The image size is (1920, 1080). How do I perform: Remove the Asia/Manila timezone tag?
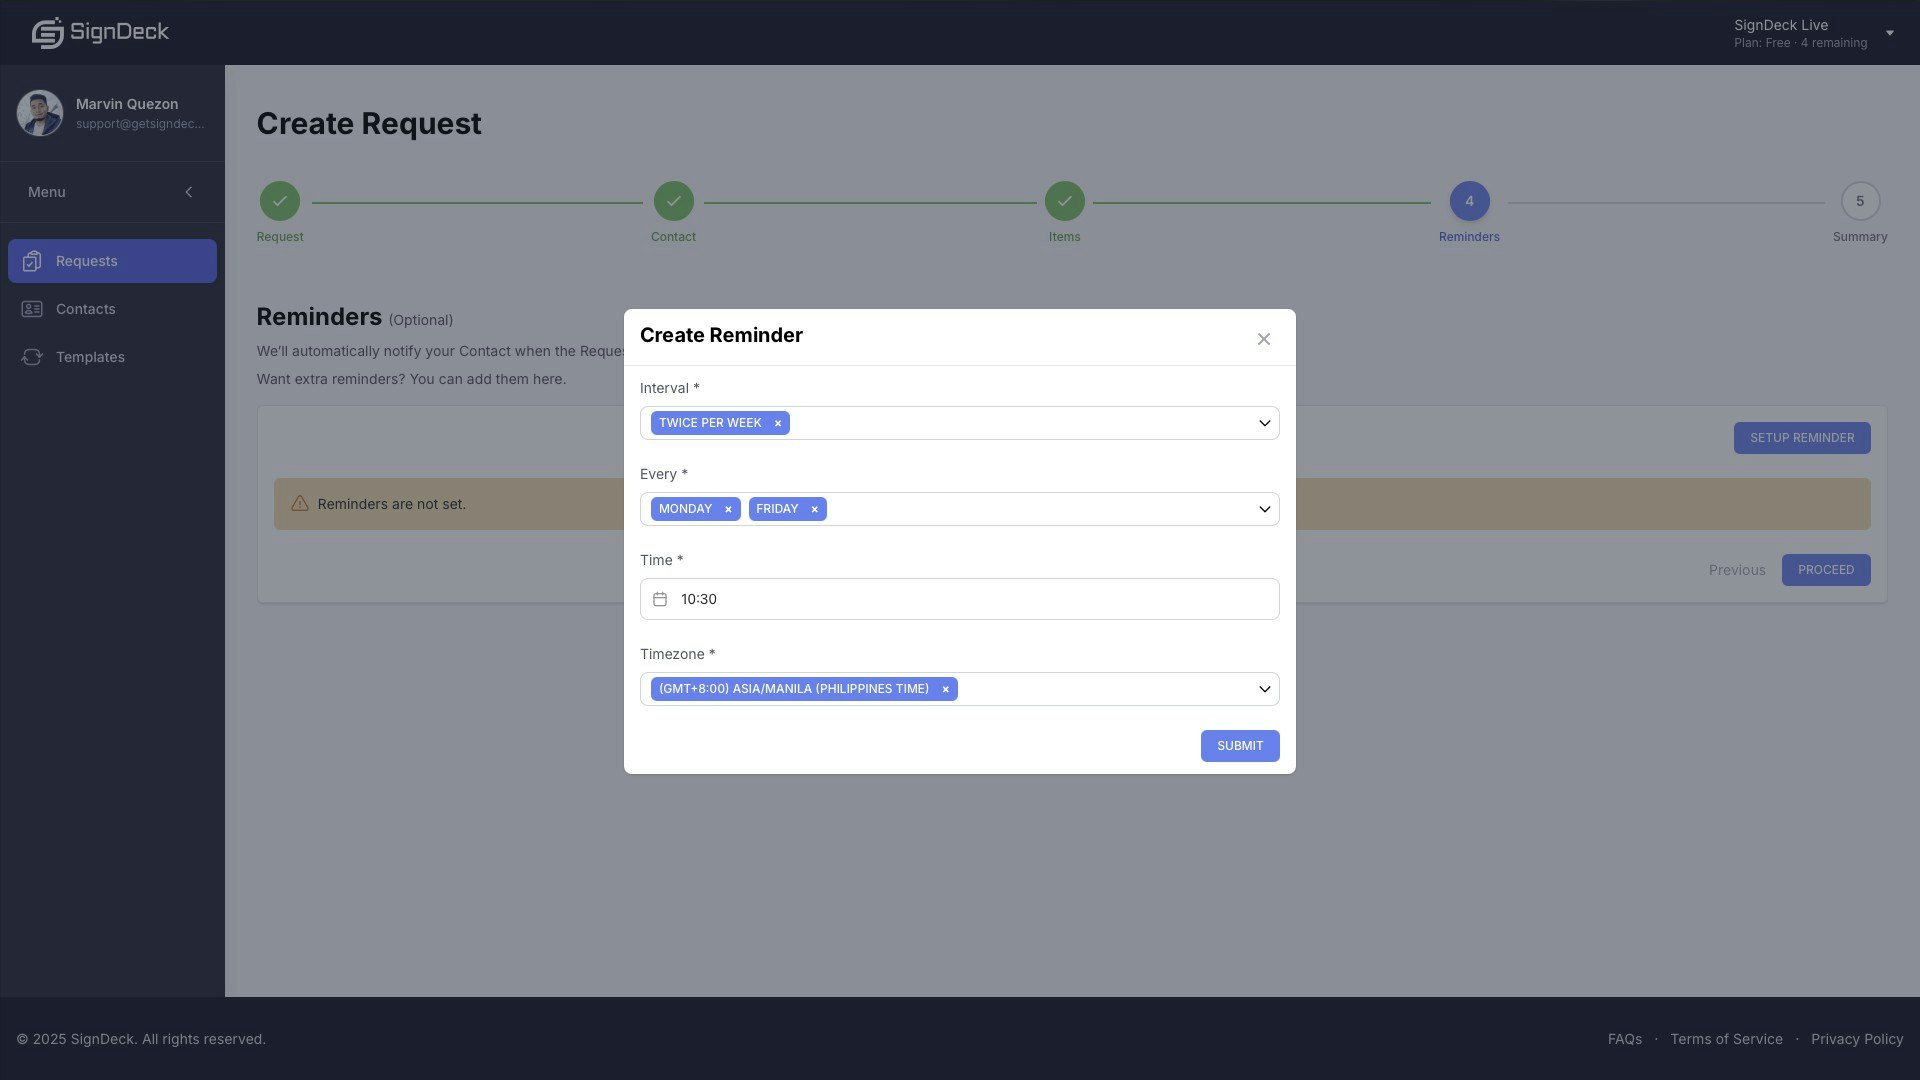click(945, 689)
